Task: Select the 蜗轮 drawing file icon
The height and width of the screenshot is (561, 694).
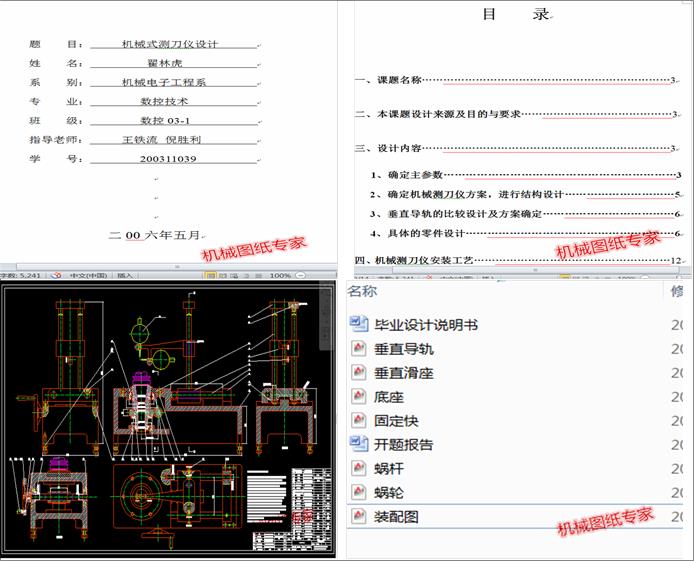Action: click(x=359, y=492)
